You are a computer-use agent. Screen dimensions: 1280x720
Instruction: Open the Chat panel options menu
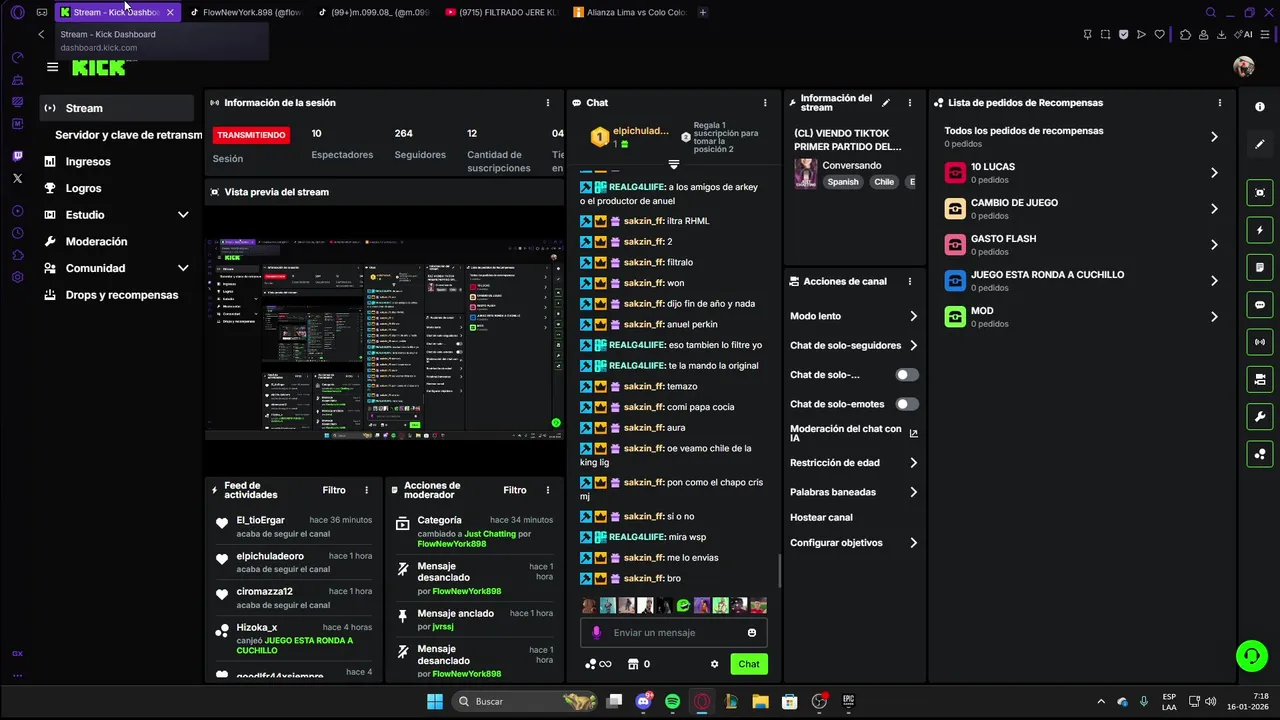[765, 103]
